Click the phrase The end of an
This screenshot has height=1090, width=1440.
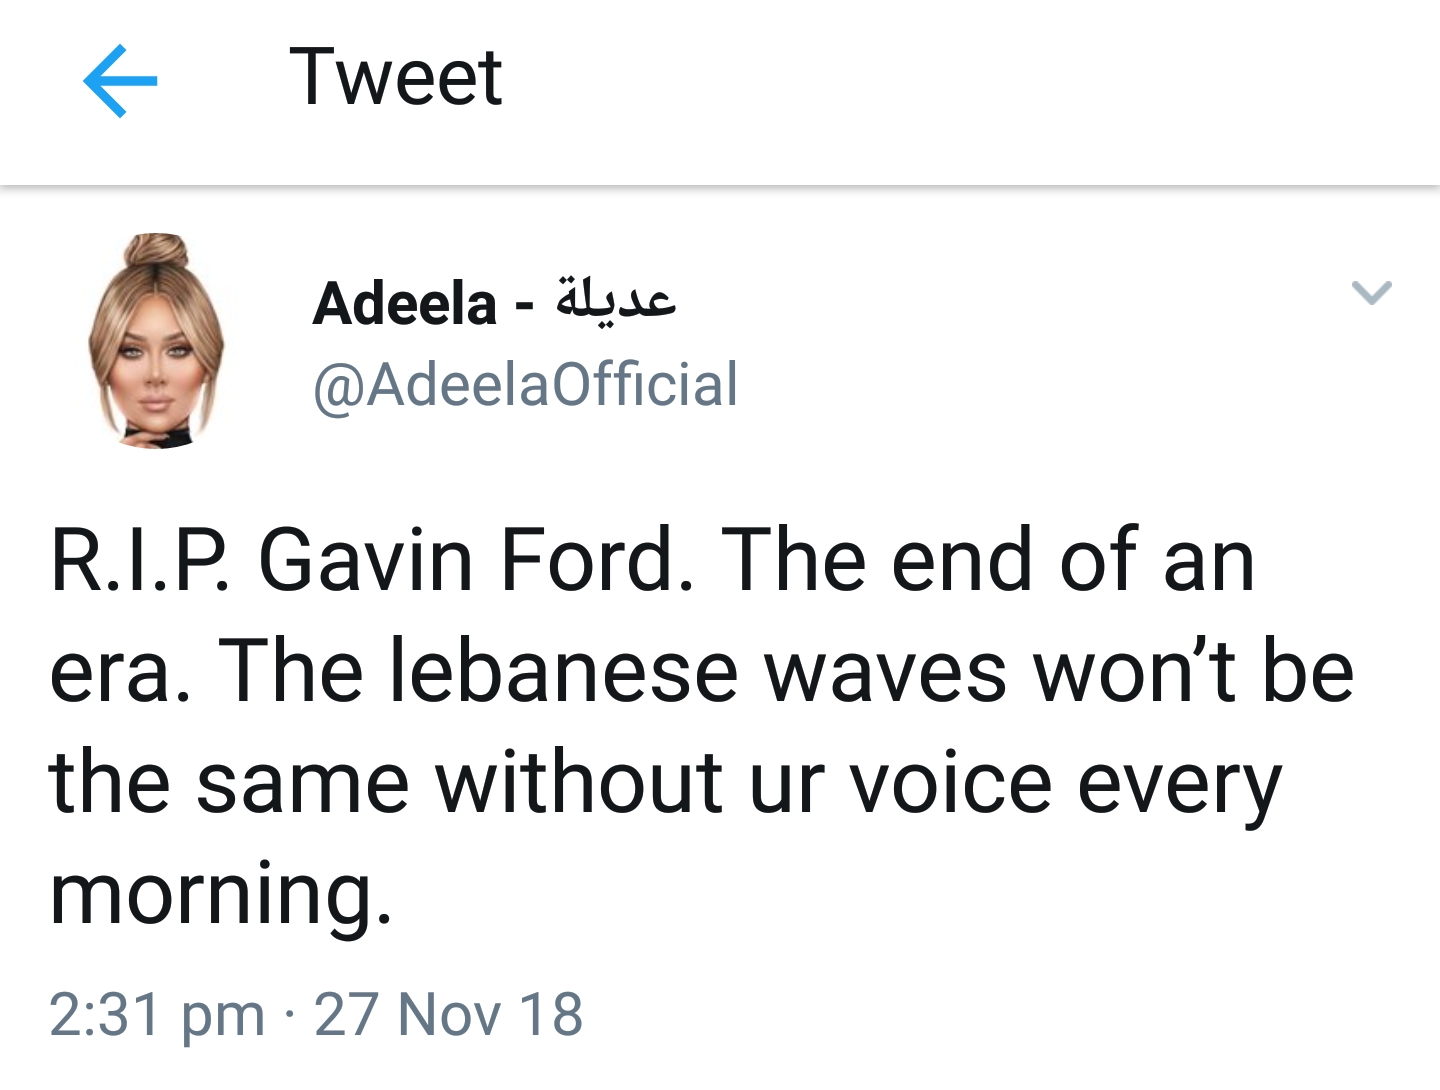(987, 561)
